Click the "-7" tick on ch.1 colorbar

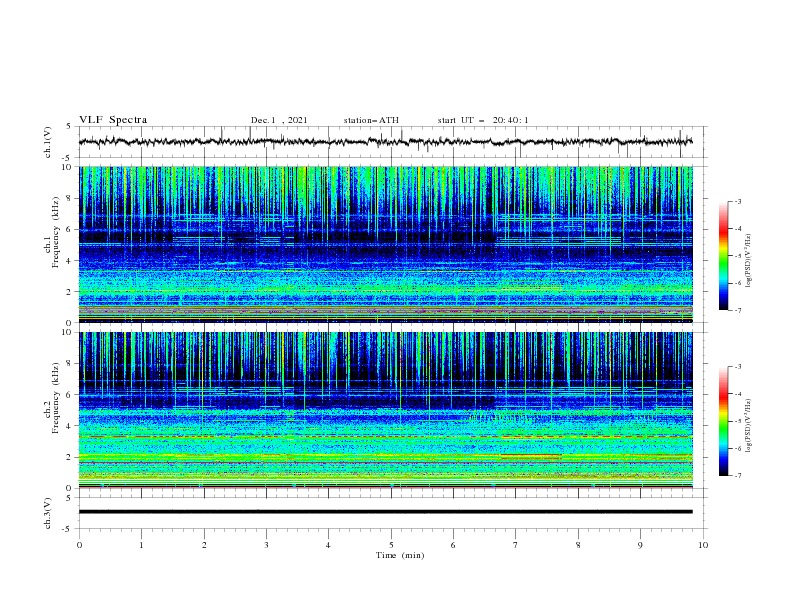pos(737,310)
